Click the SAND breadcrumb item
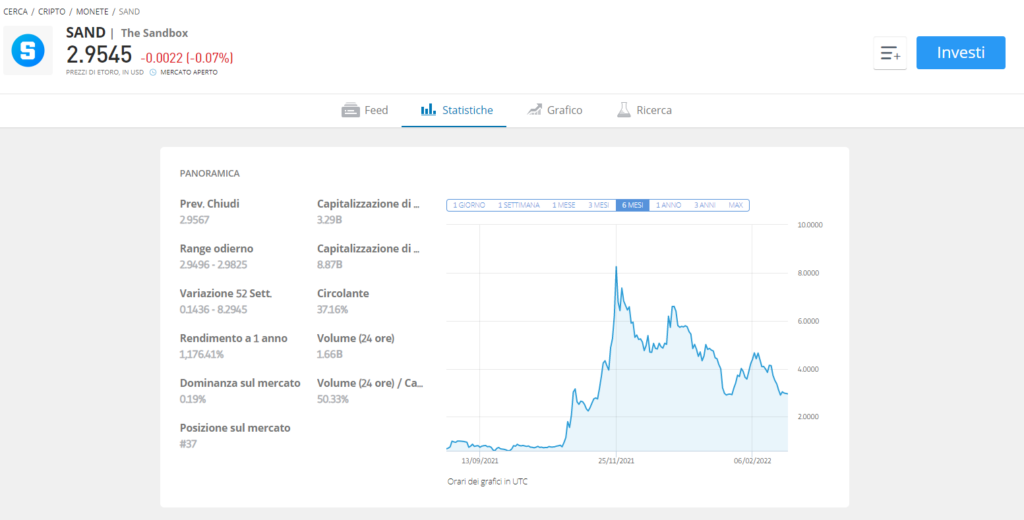1024x520 pixels. point(129,12)
